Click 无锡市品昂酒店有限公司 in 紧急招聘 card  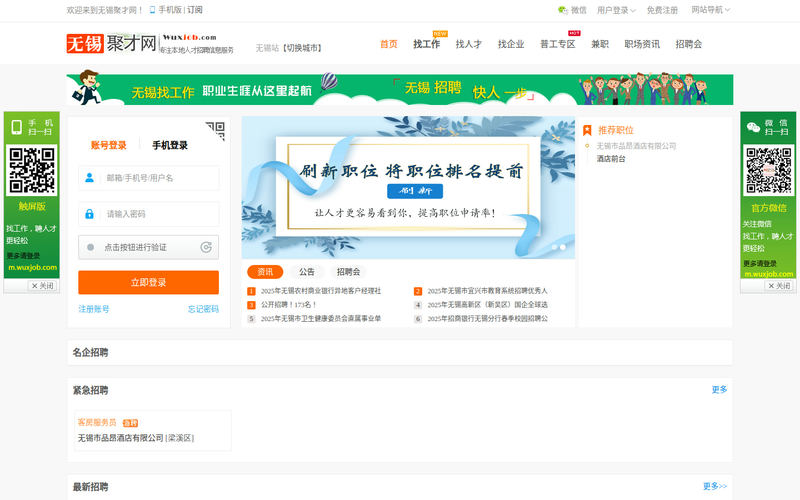point(120,438)
